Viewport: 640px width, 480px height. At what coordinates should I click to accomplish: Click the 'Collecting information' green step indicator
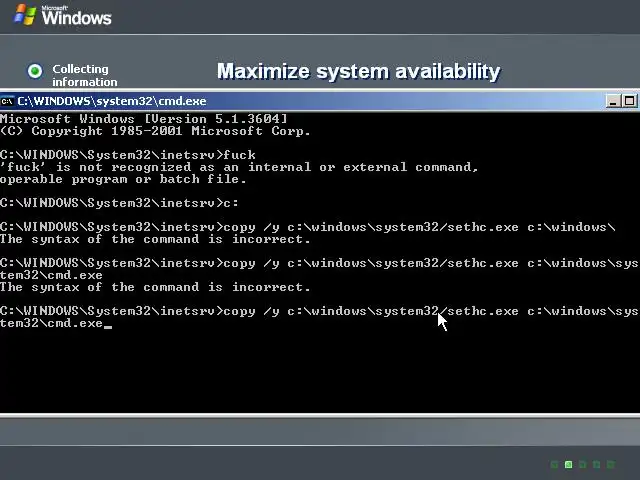click(x=35, y=71)
